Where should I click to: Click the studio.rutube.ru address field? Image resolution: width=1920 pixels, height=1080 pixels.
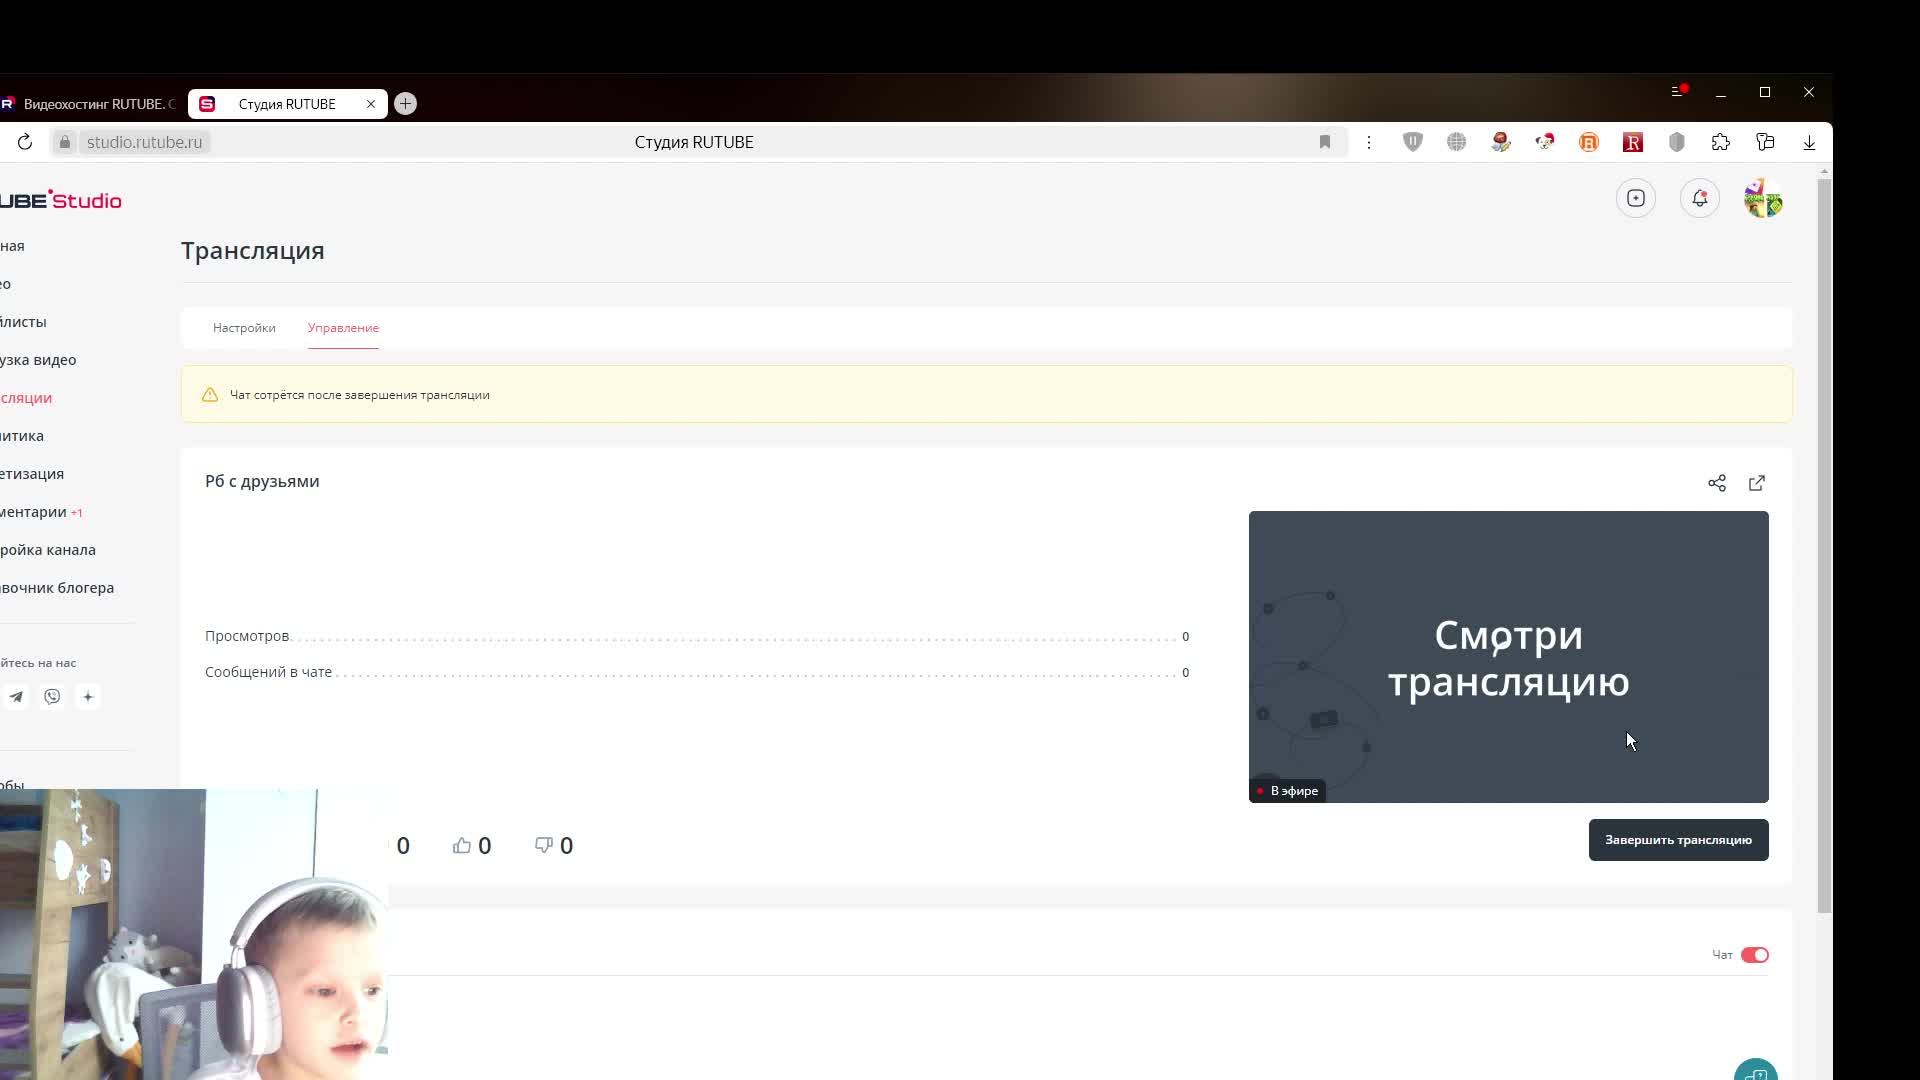144,142
